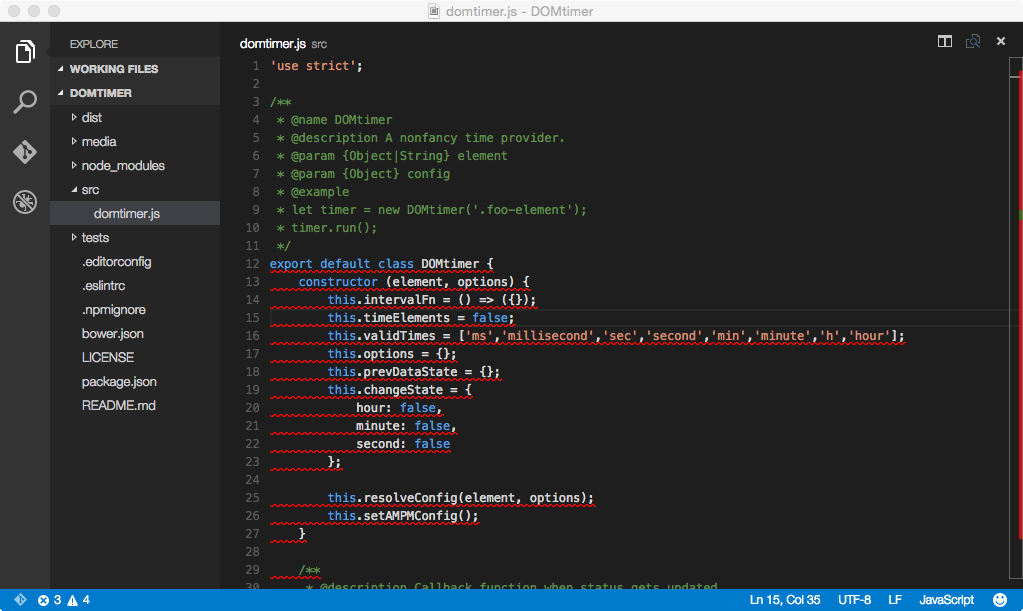The image size is (1023, 611).
Task: Open the LICENSE file
Action: (x=134, y=357)
